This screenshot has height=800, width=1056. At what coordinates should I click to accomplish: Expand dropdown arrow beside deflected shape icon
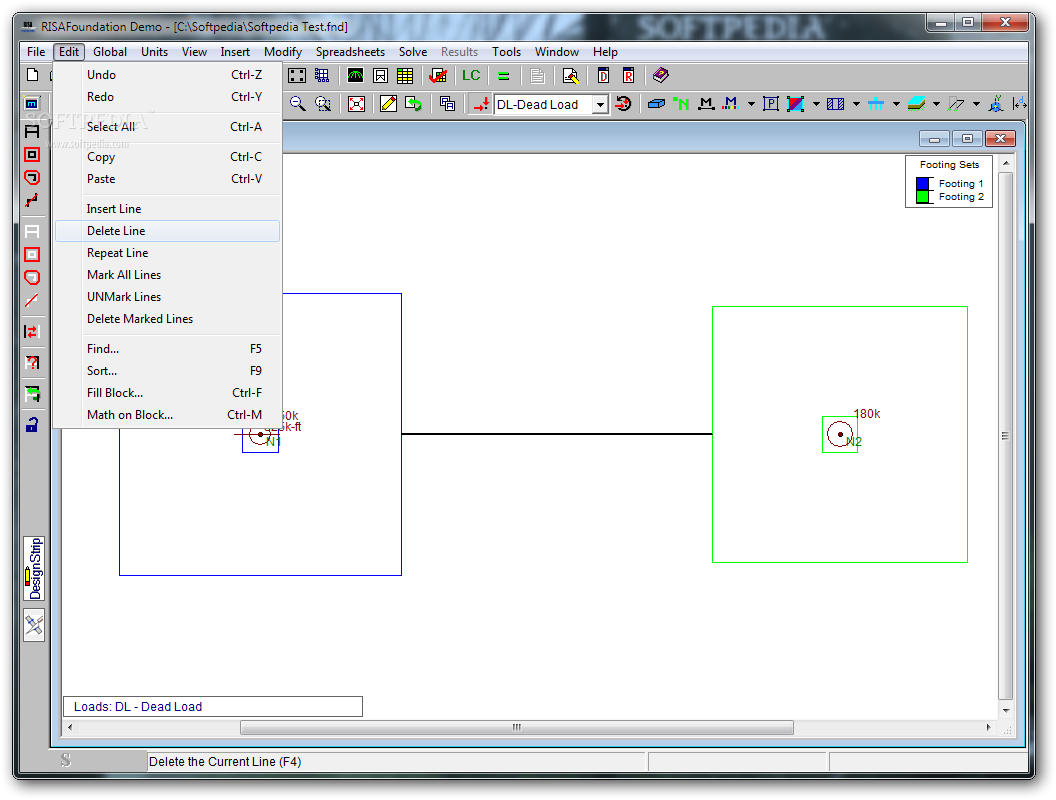(x=977, y=104)
